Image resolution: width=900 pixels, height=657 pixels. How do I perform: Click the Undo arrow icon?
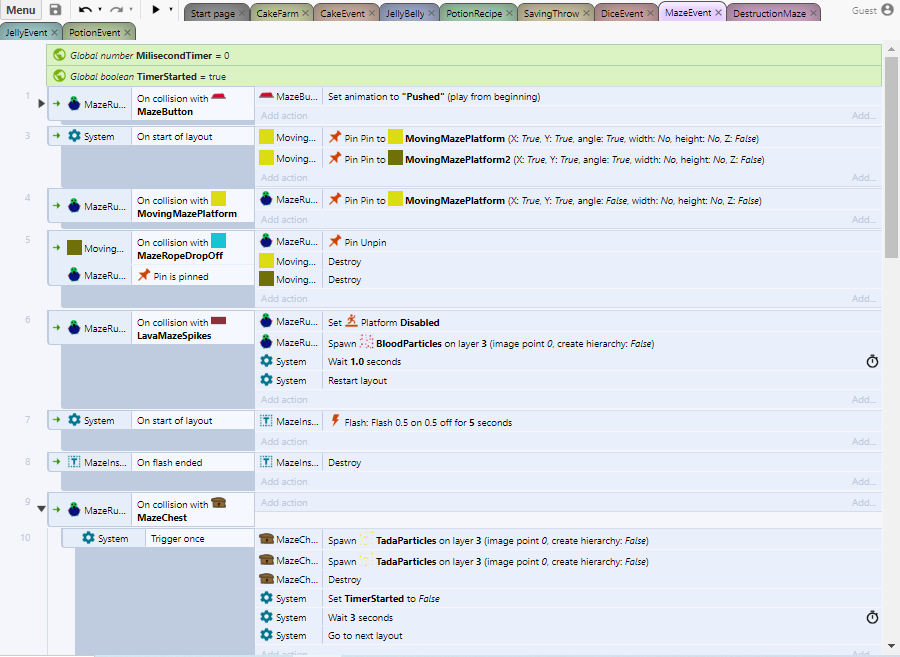click(x=85, y=10)
